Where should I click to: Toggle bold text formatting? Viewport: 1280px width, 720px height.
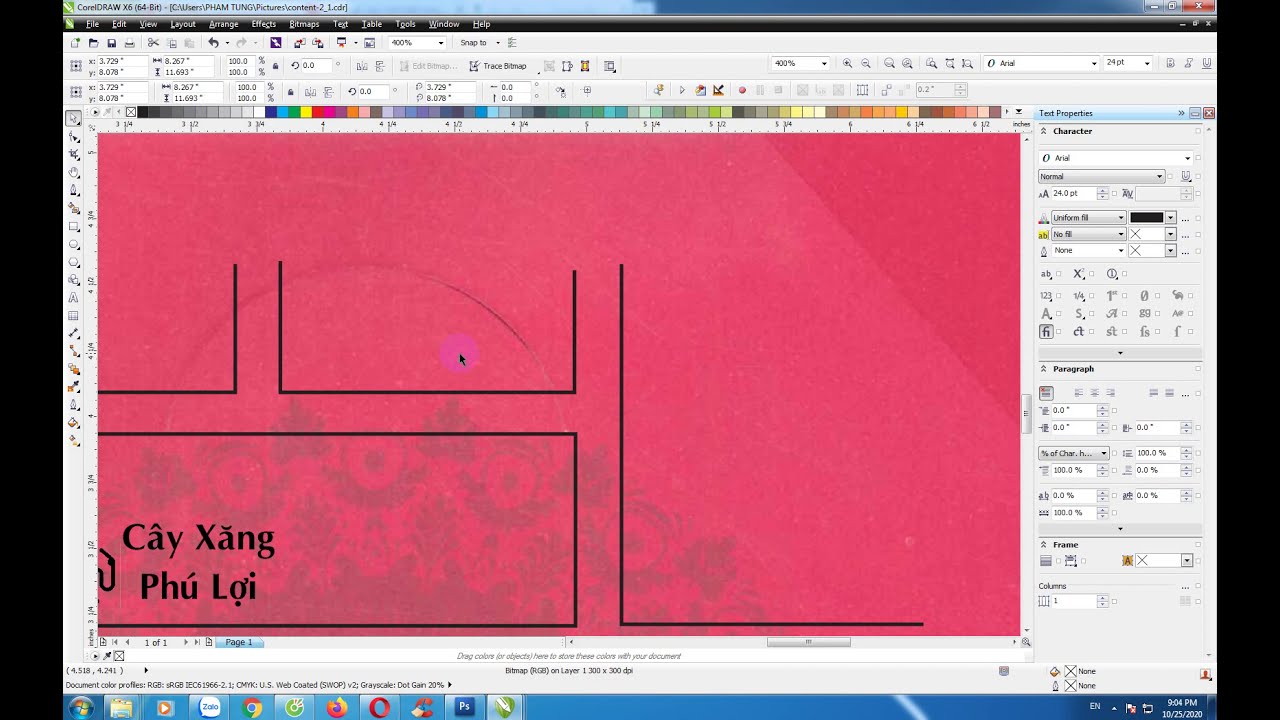tap(1170, 63)
